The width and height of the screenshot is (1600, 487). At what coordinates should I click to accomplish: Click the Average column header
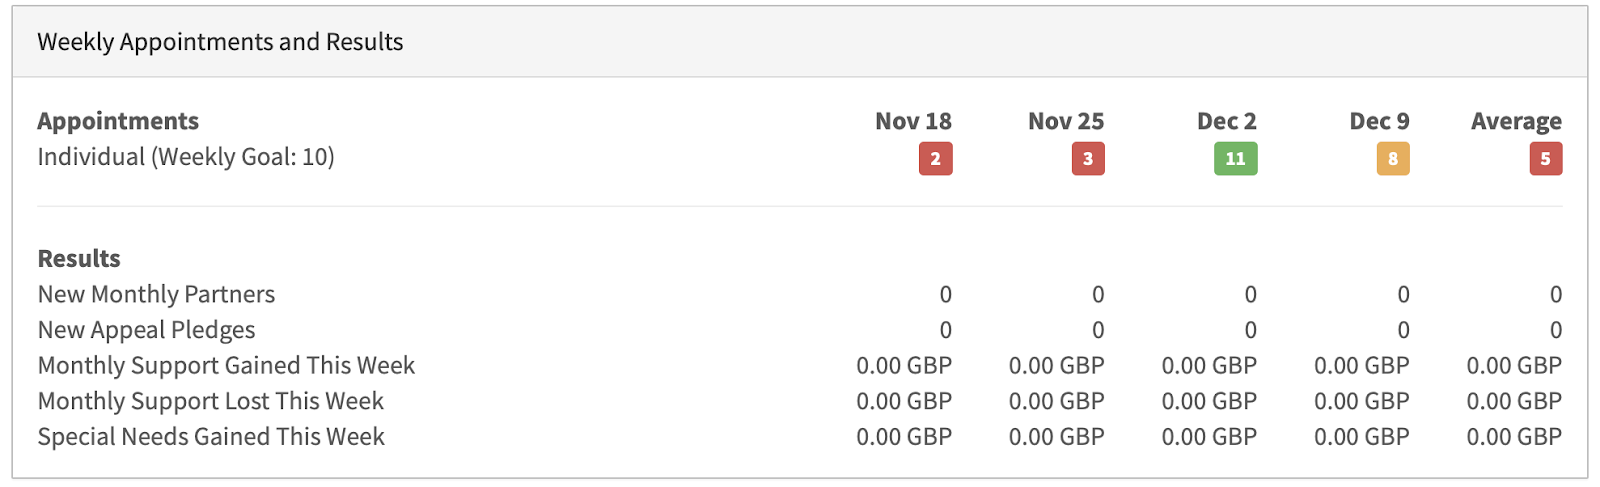tap(1516, 121)
